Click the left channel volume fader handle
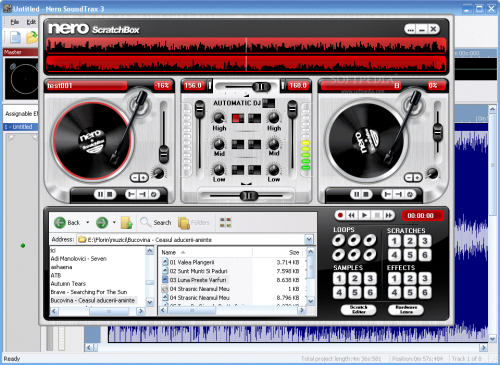Image resolution: width=500 pixels, height=365 pixels. click(200, 109)
